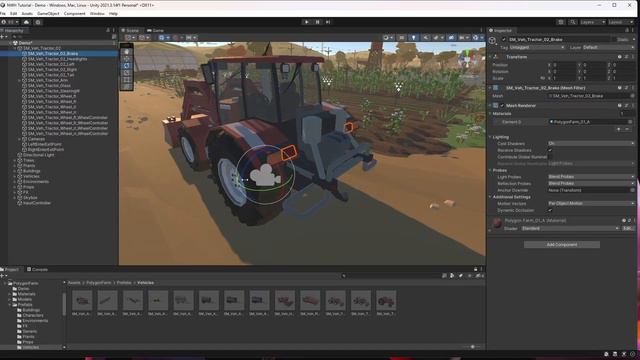Open Transform component help icon
The height and width of the screenshot is (360, 640).
point(620,57)
